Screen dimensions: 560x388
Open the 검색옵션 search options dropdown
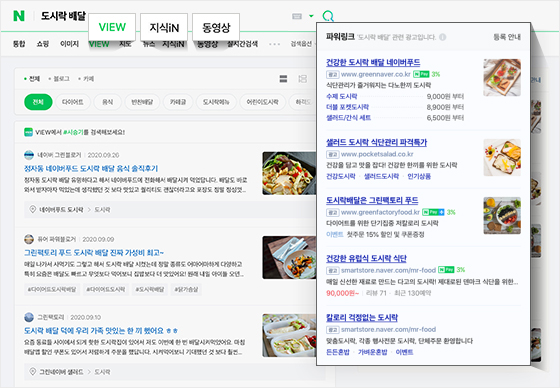click(301, 44)
